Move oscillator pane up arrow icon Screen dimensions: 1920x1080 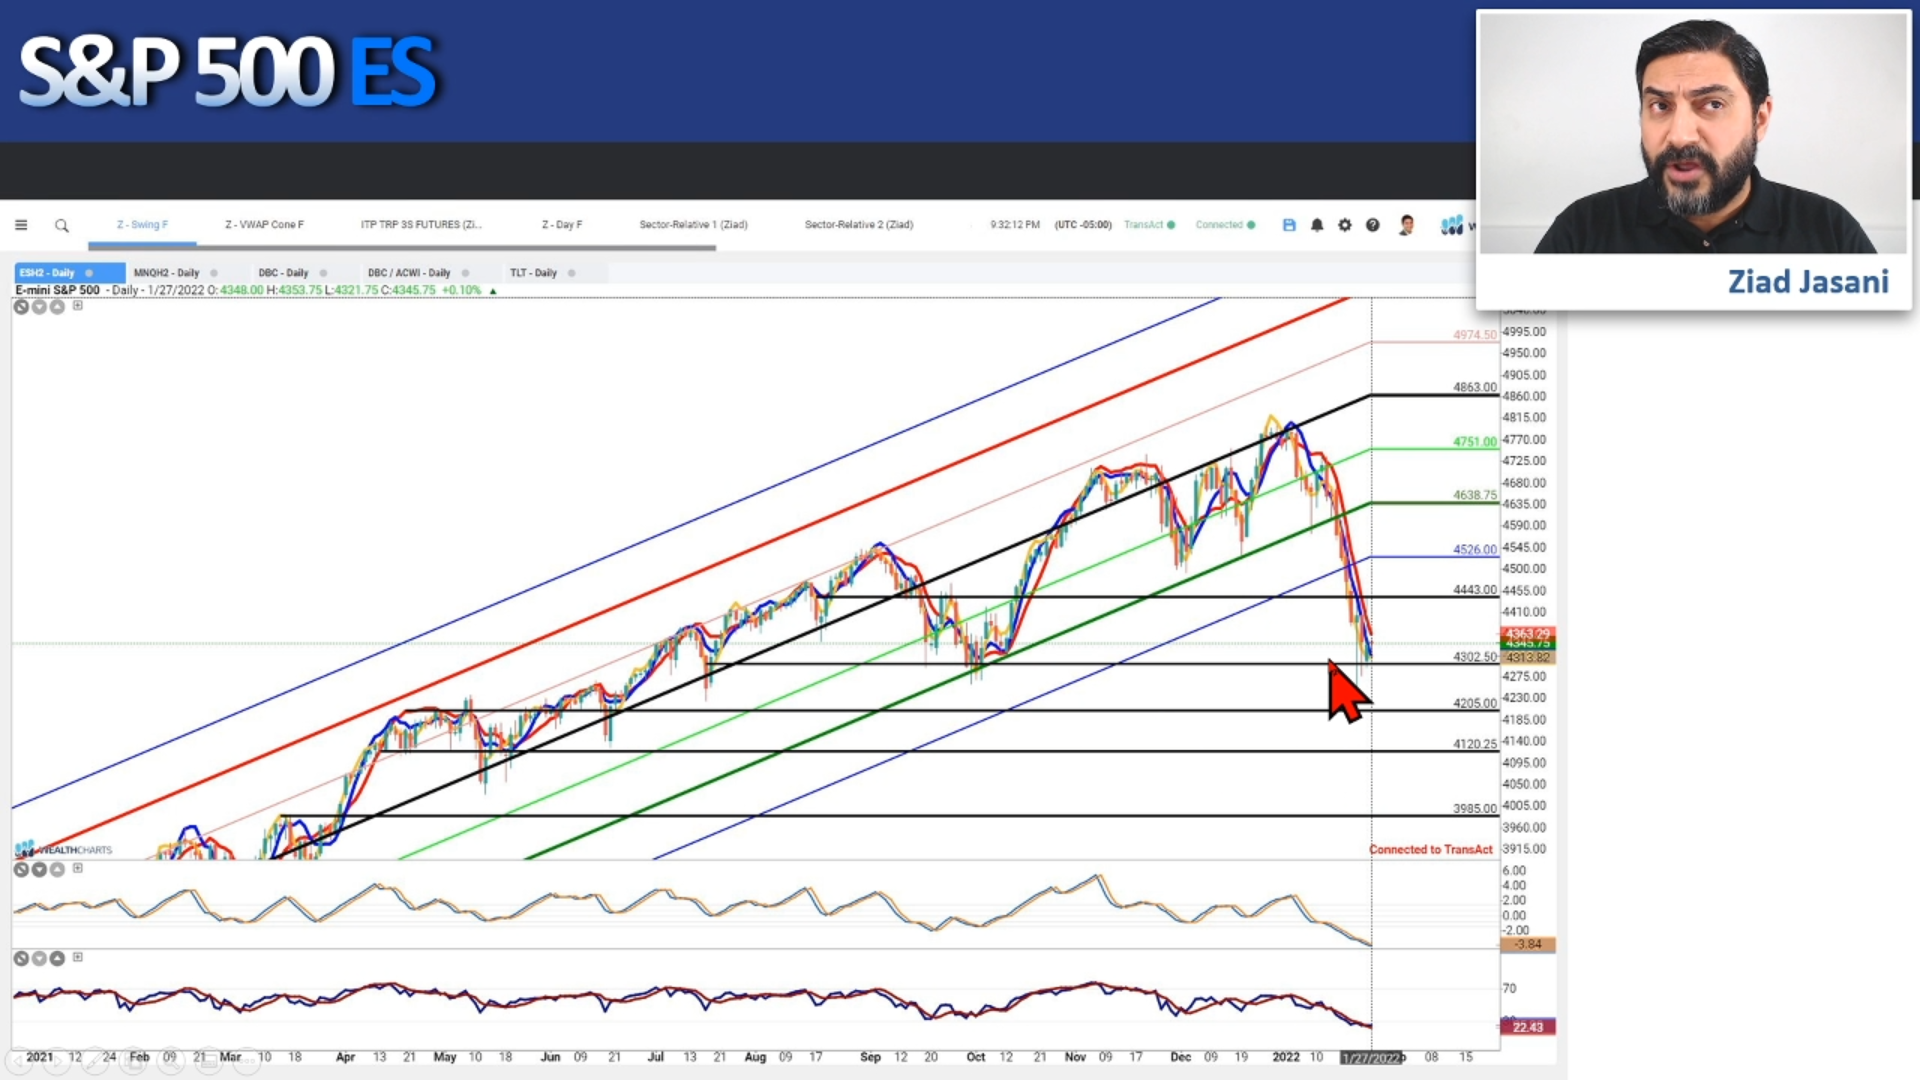(x=57, y=870)
